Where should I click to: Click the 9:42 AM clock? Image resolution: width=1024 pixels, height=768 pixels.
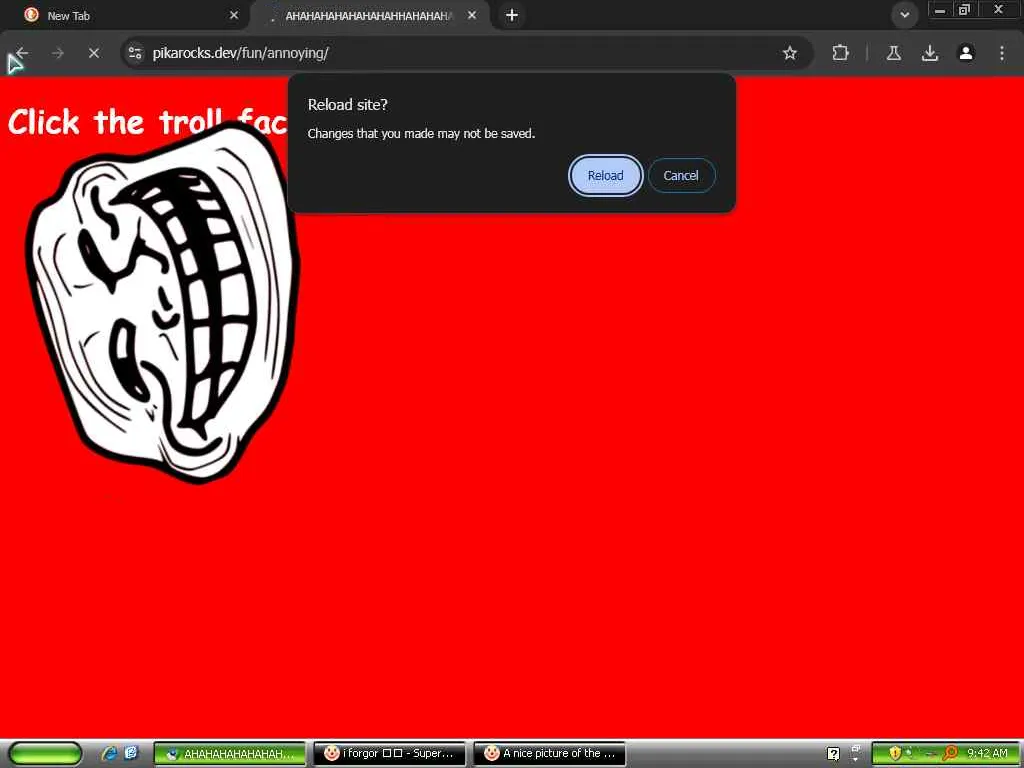[x=987, y=754]
